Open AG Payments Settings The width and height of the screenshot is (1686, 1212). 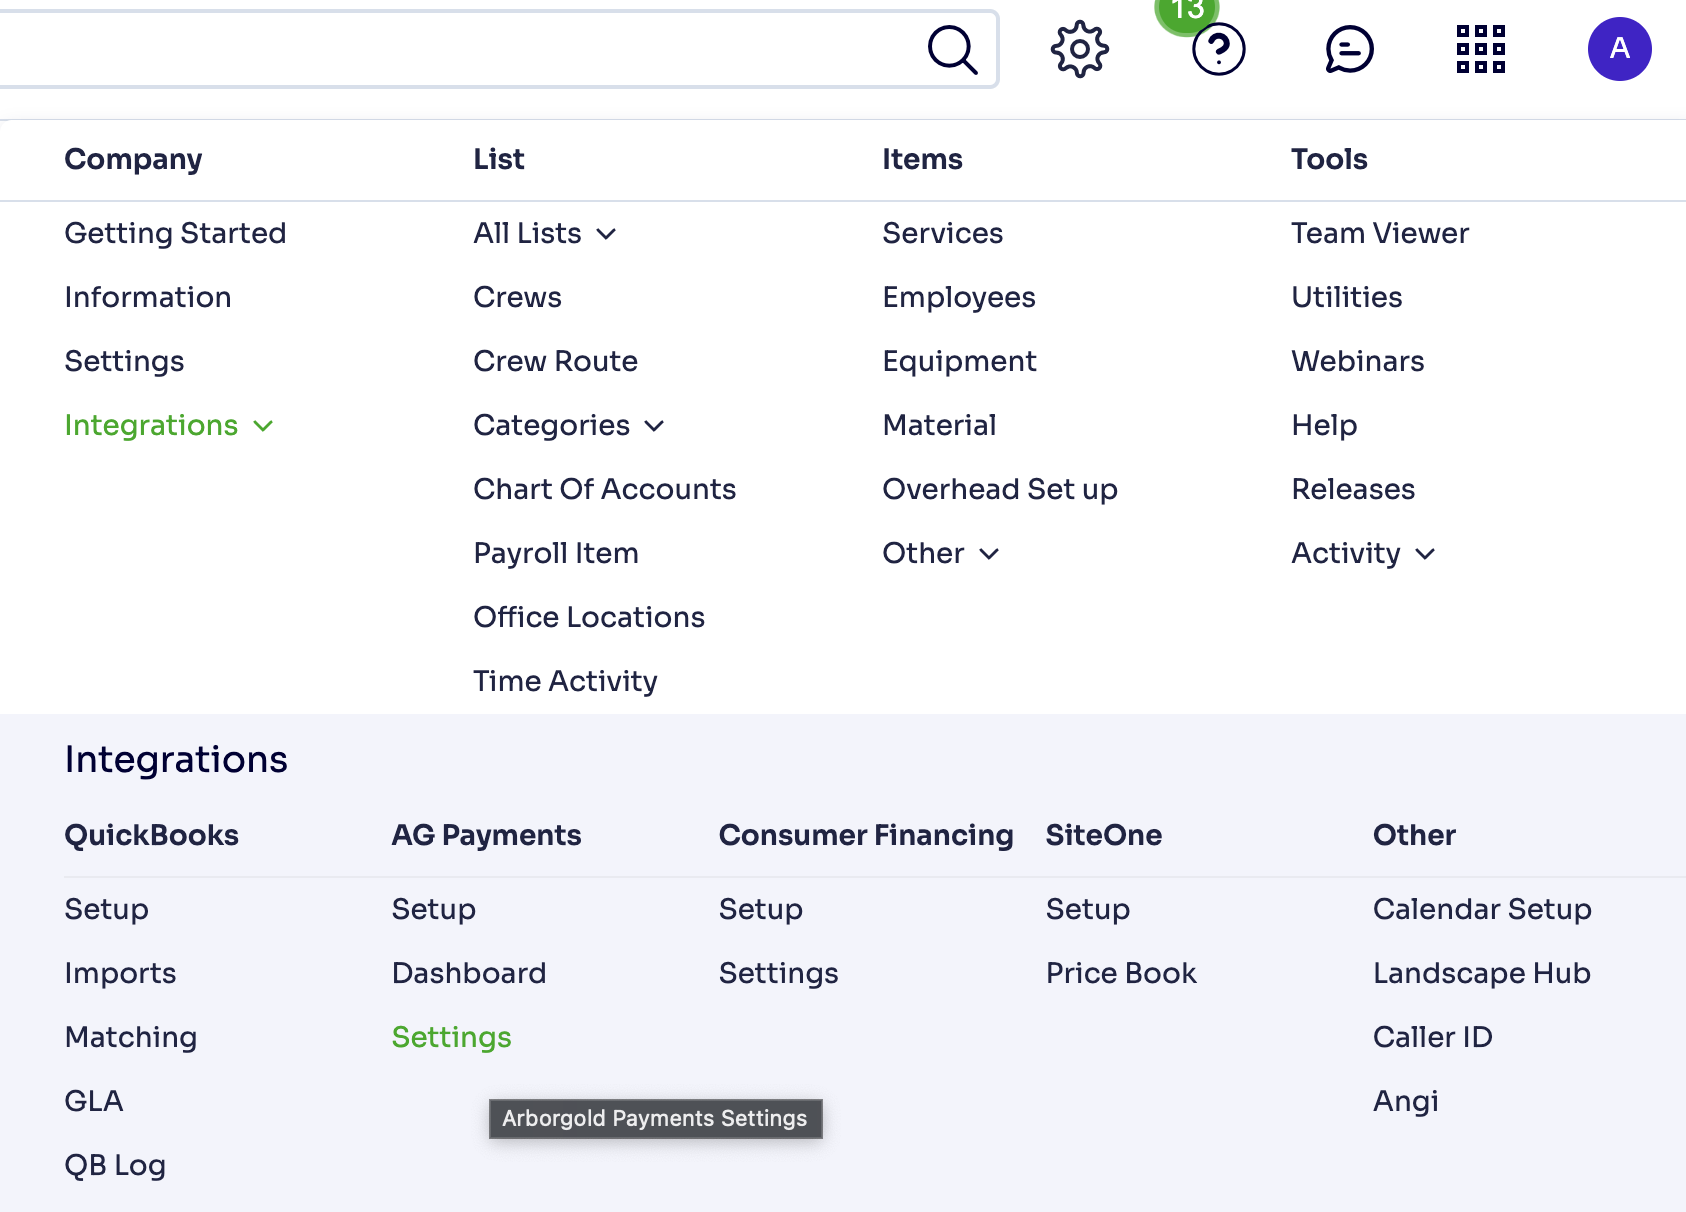click(x=451, y=1037)
